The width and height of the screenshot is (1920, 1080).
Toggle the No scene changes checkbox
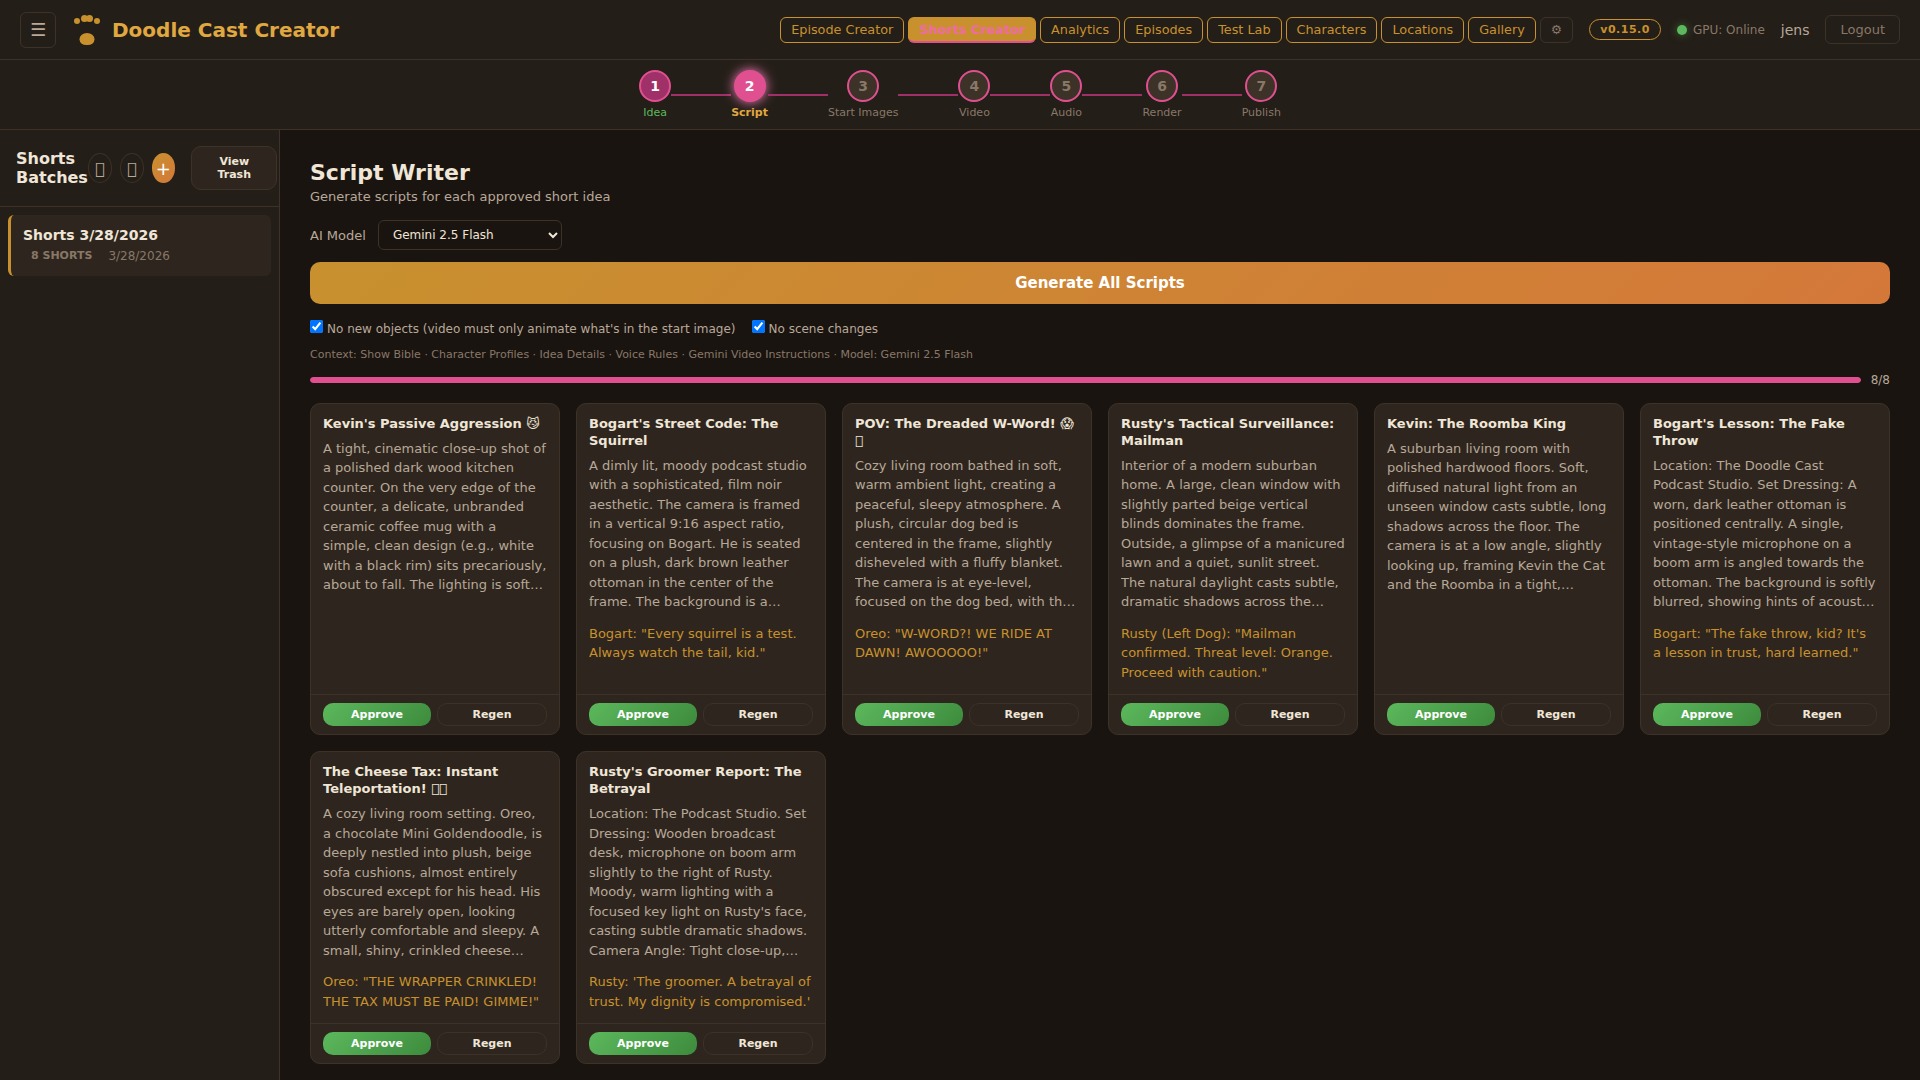pyautogui.click(x=758, y=327)
